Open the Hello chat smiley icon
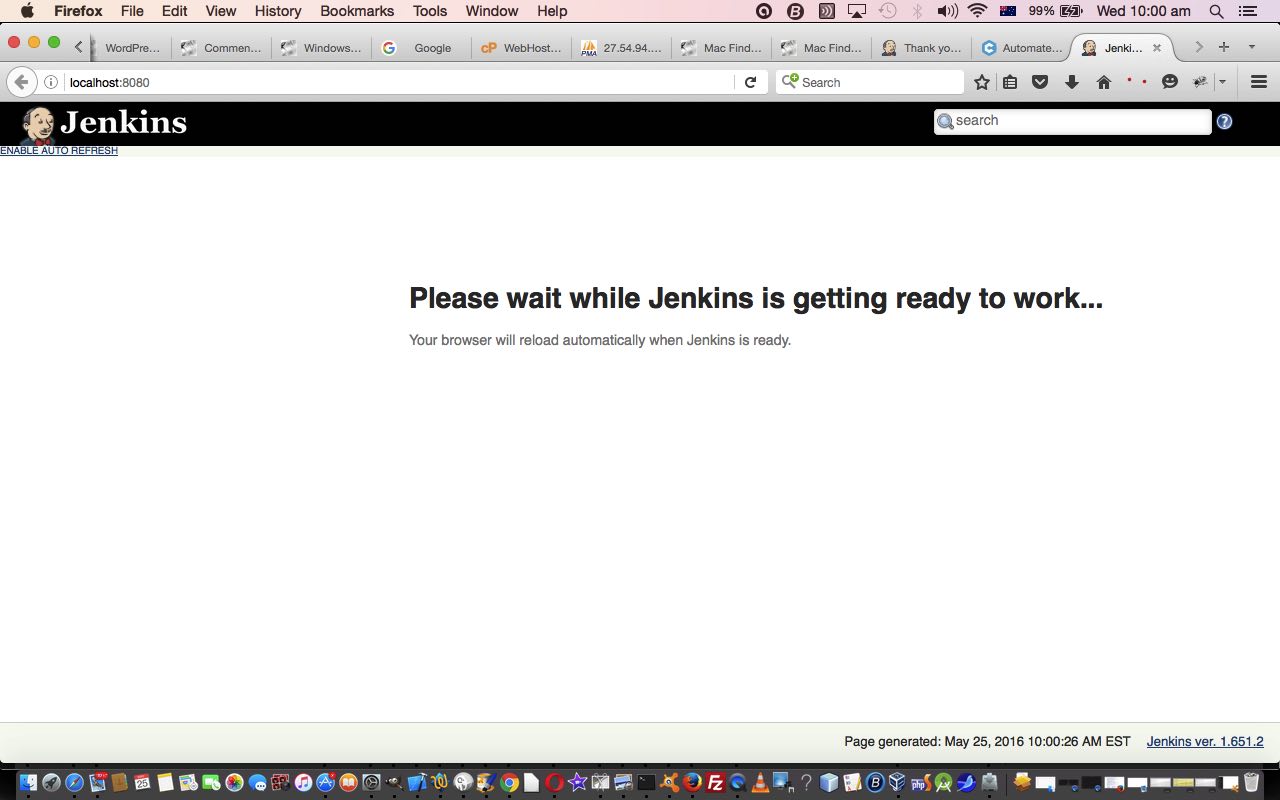This screenshot has height=800, width=1280. click(1170, 82)
